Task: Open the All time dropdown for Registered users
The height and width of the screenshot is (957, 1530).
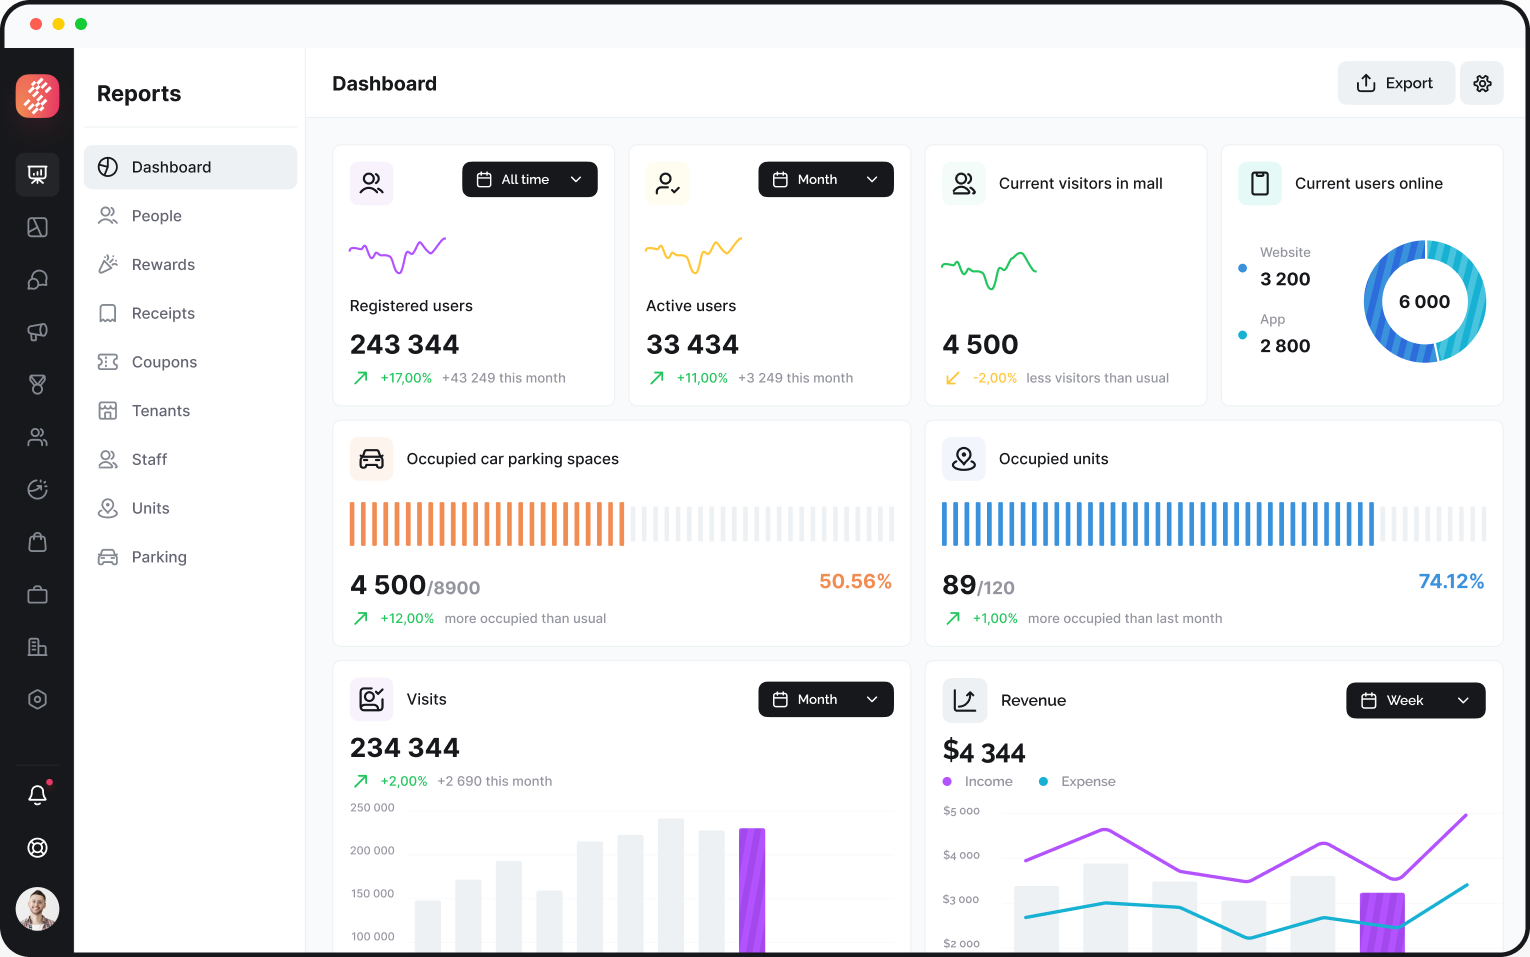Action: [x=530, y=179]
